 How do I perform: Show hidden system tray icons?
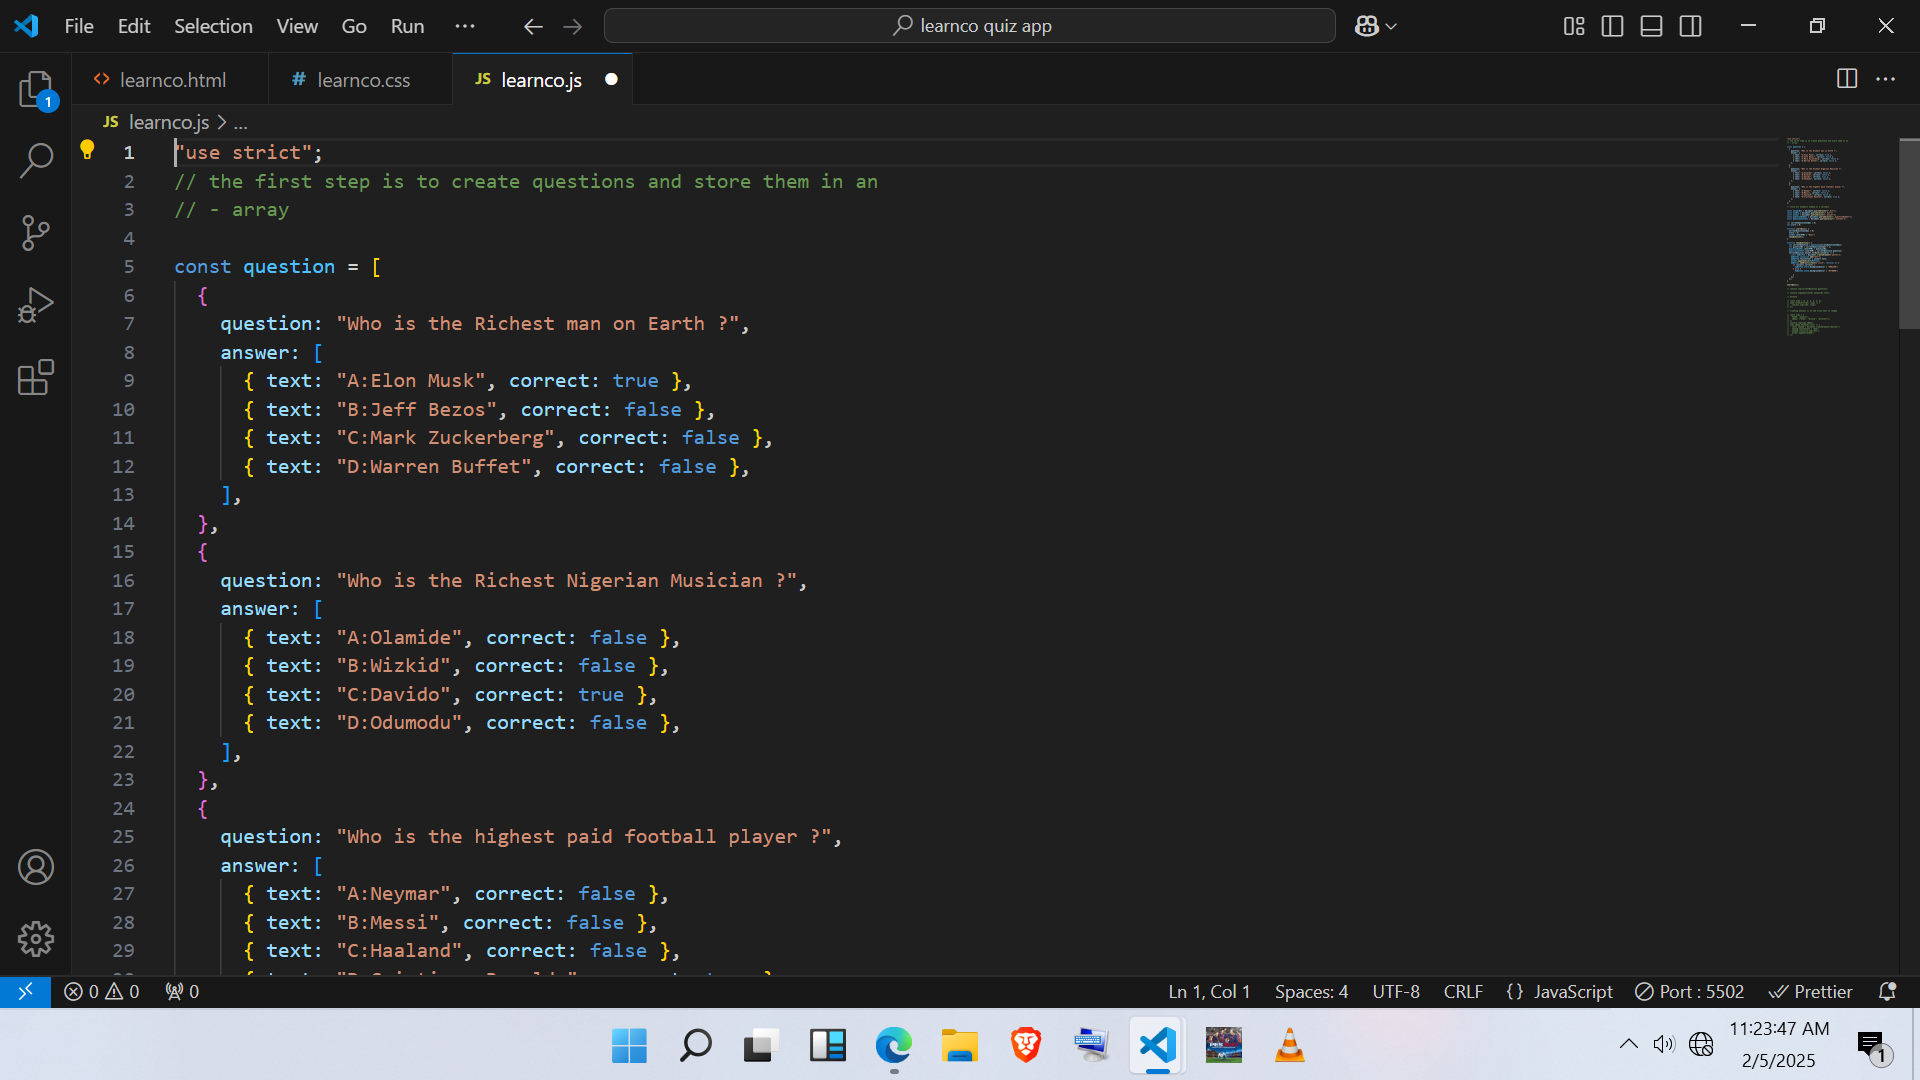click(x=1628, y=1044)
